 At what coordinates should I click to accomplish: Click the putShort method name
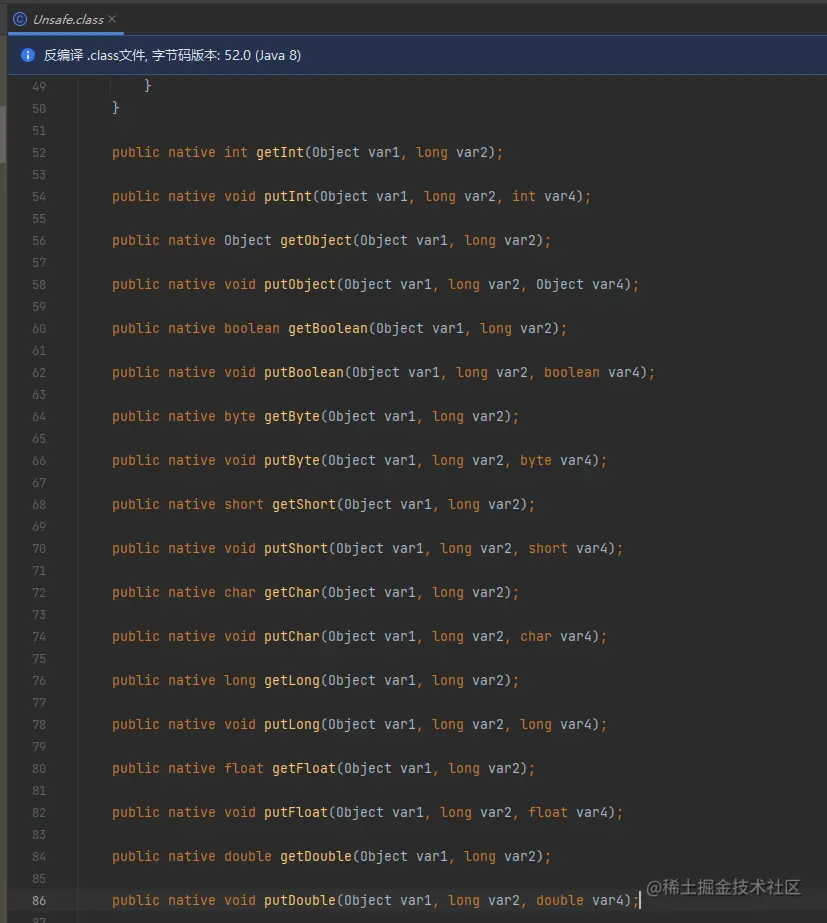pos(295,549)
